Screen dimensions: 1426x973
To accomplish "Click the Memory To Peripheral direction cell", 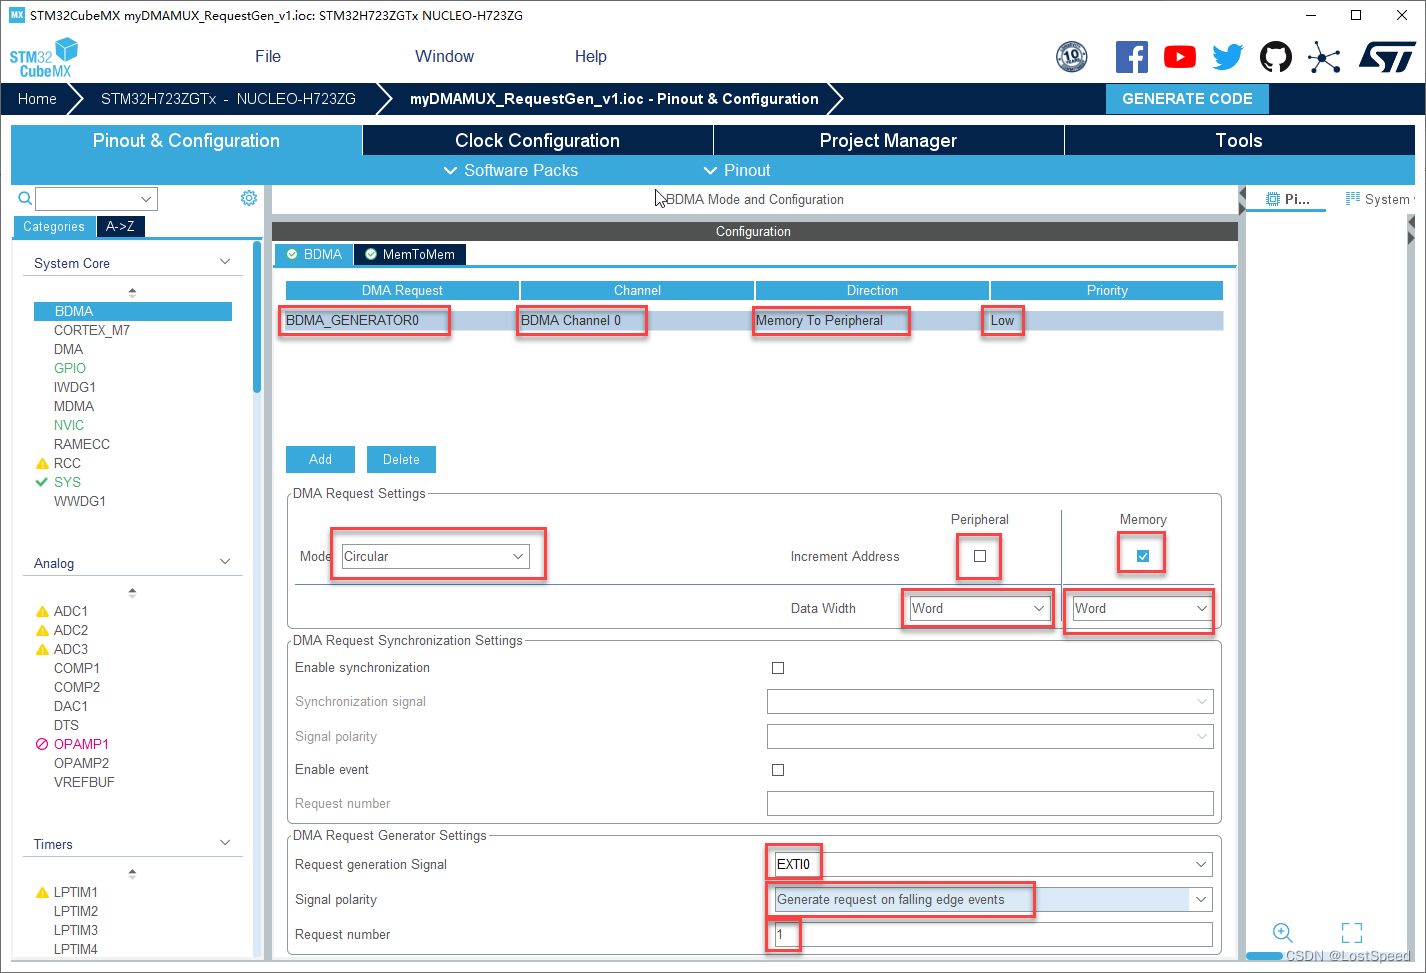I will (x=872, y=320).
